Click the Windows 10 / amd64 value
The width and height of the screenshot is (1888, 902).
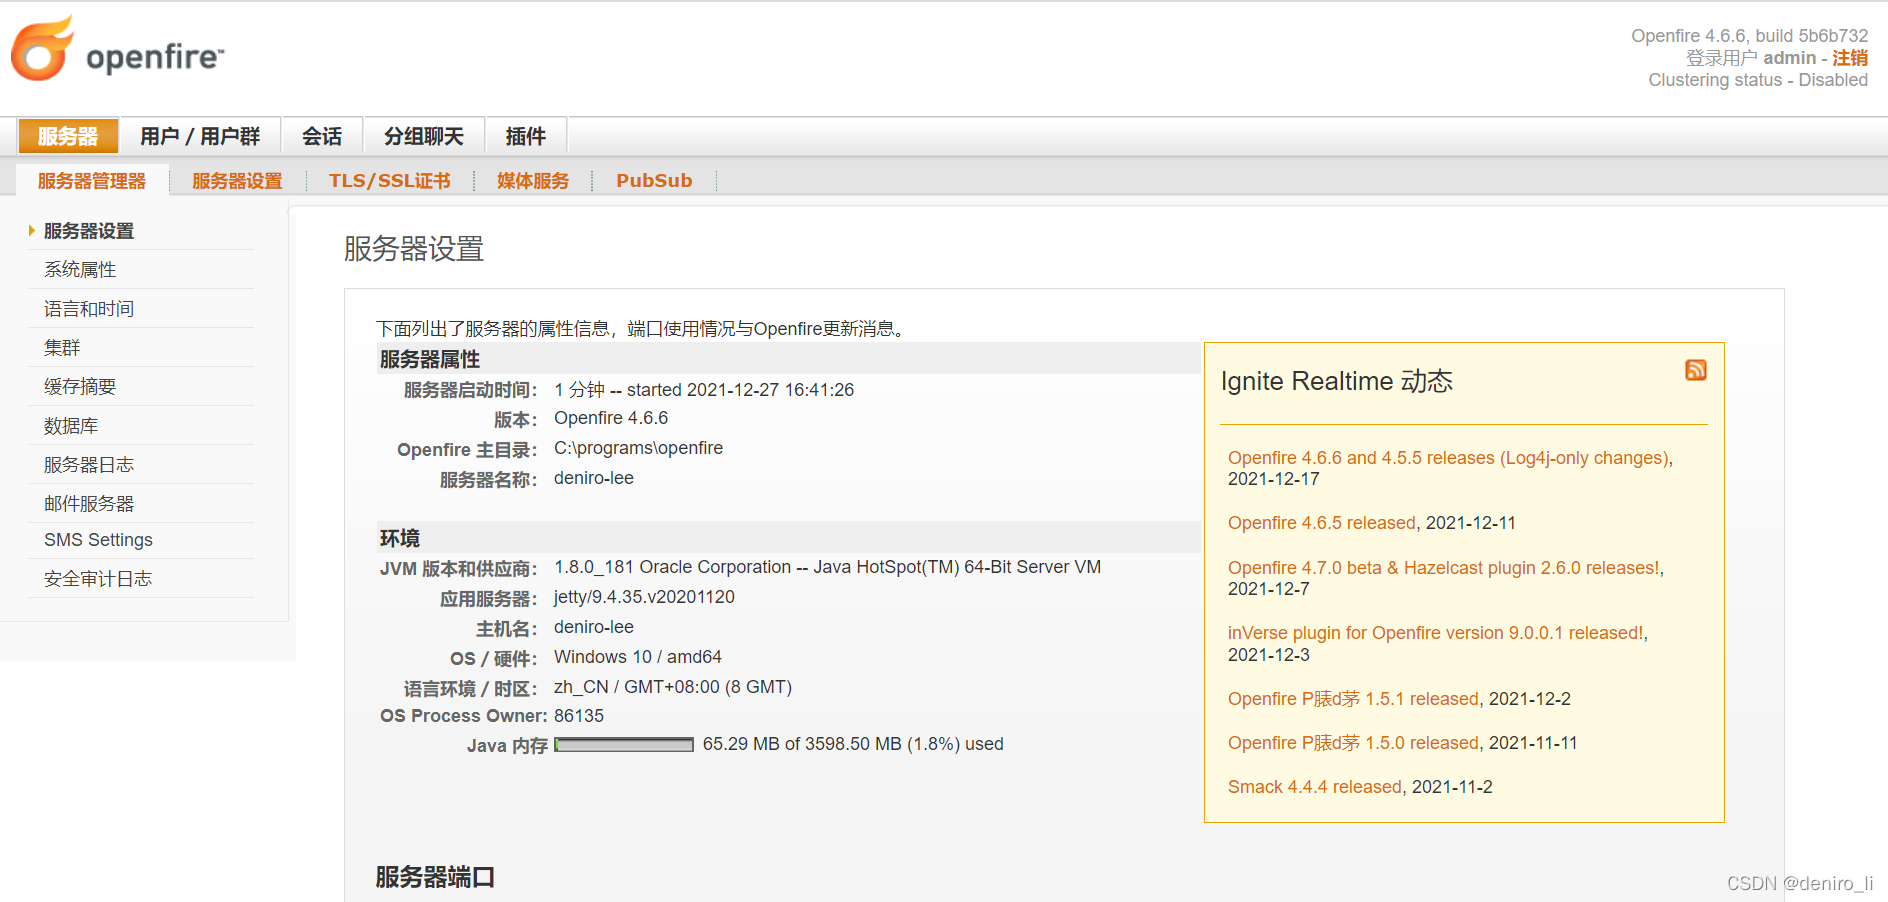pyautogui.click(x=638, y=657)
